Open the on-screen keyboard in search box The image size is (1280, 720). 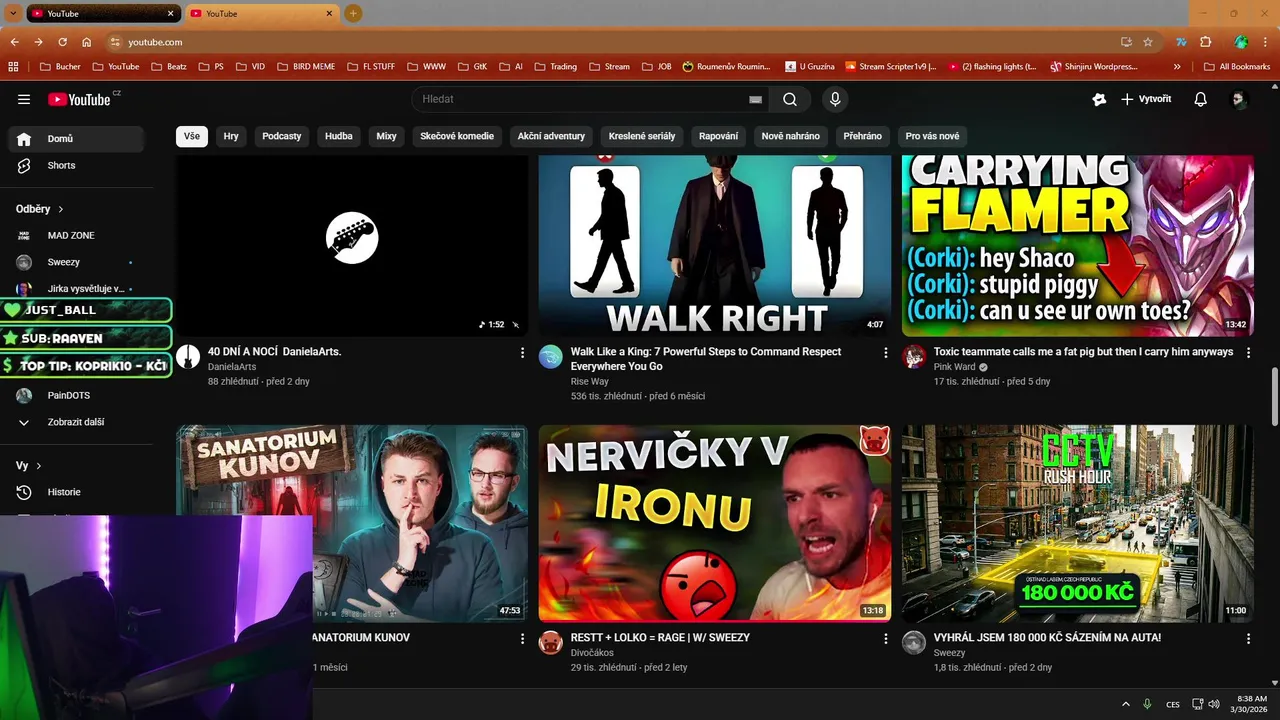[x=755, y=99]
